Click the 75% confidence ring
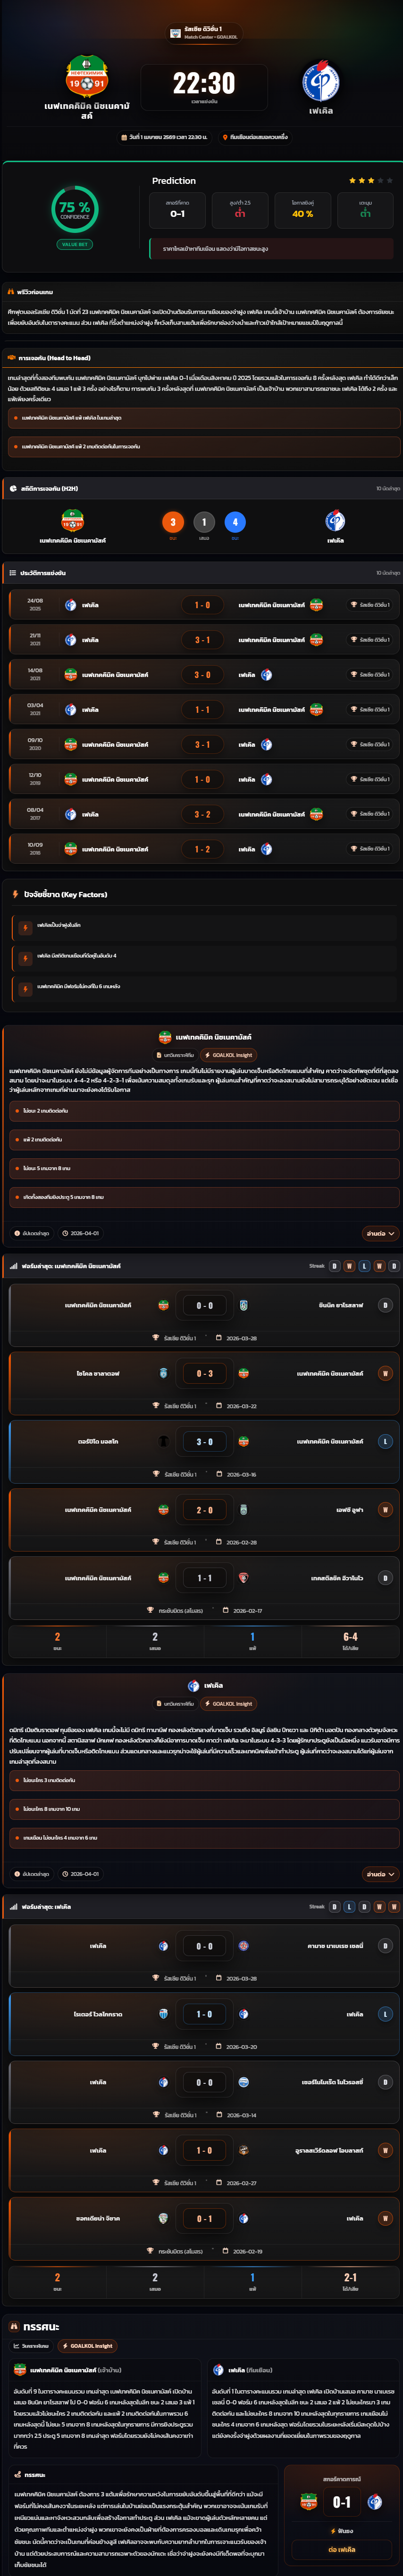Image resolution: width=403 pixels, height=2576 pixels. coord(75,209)
